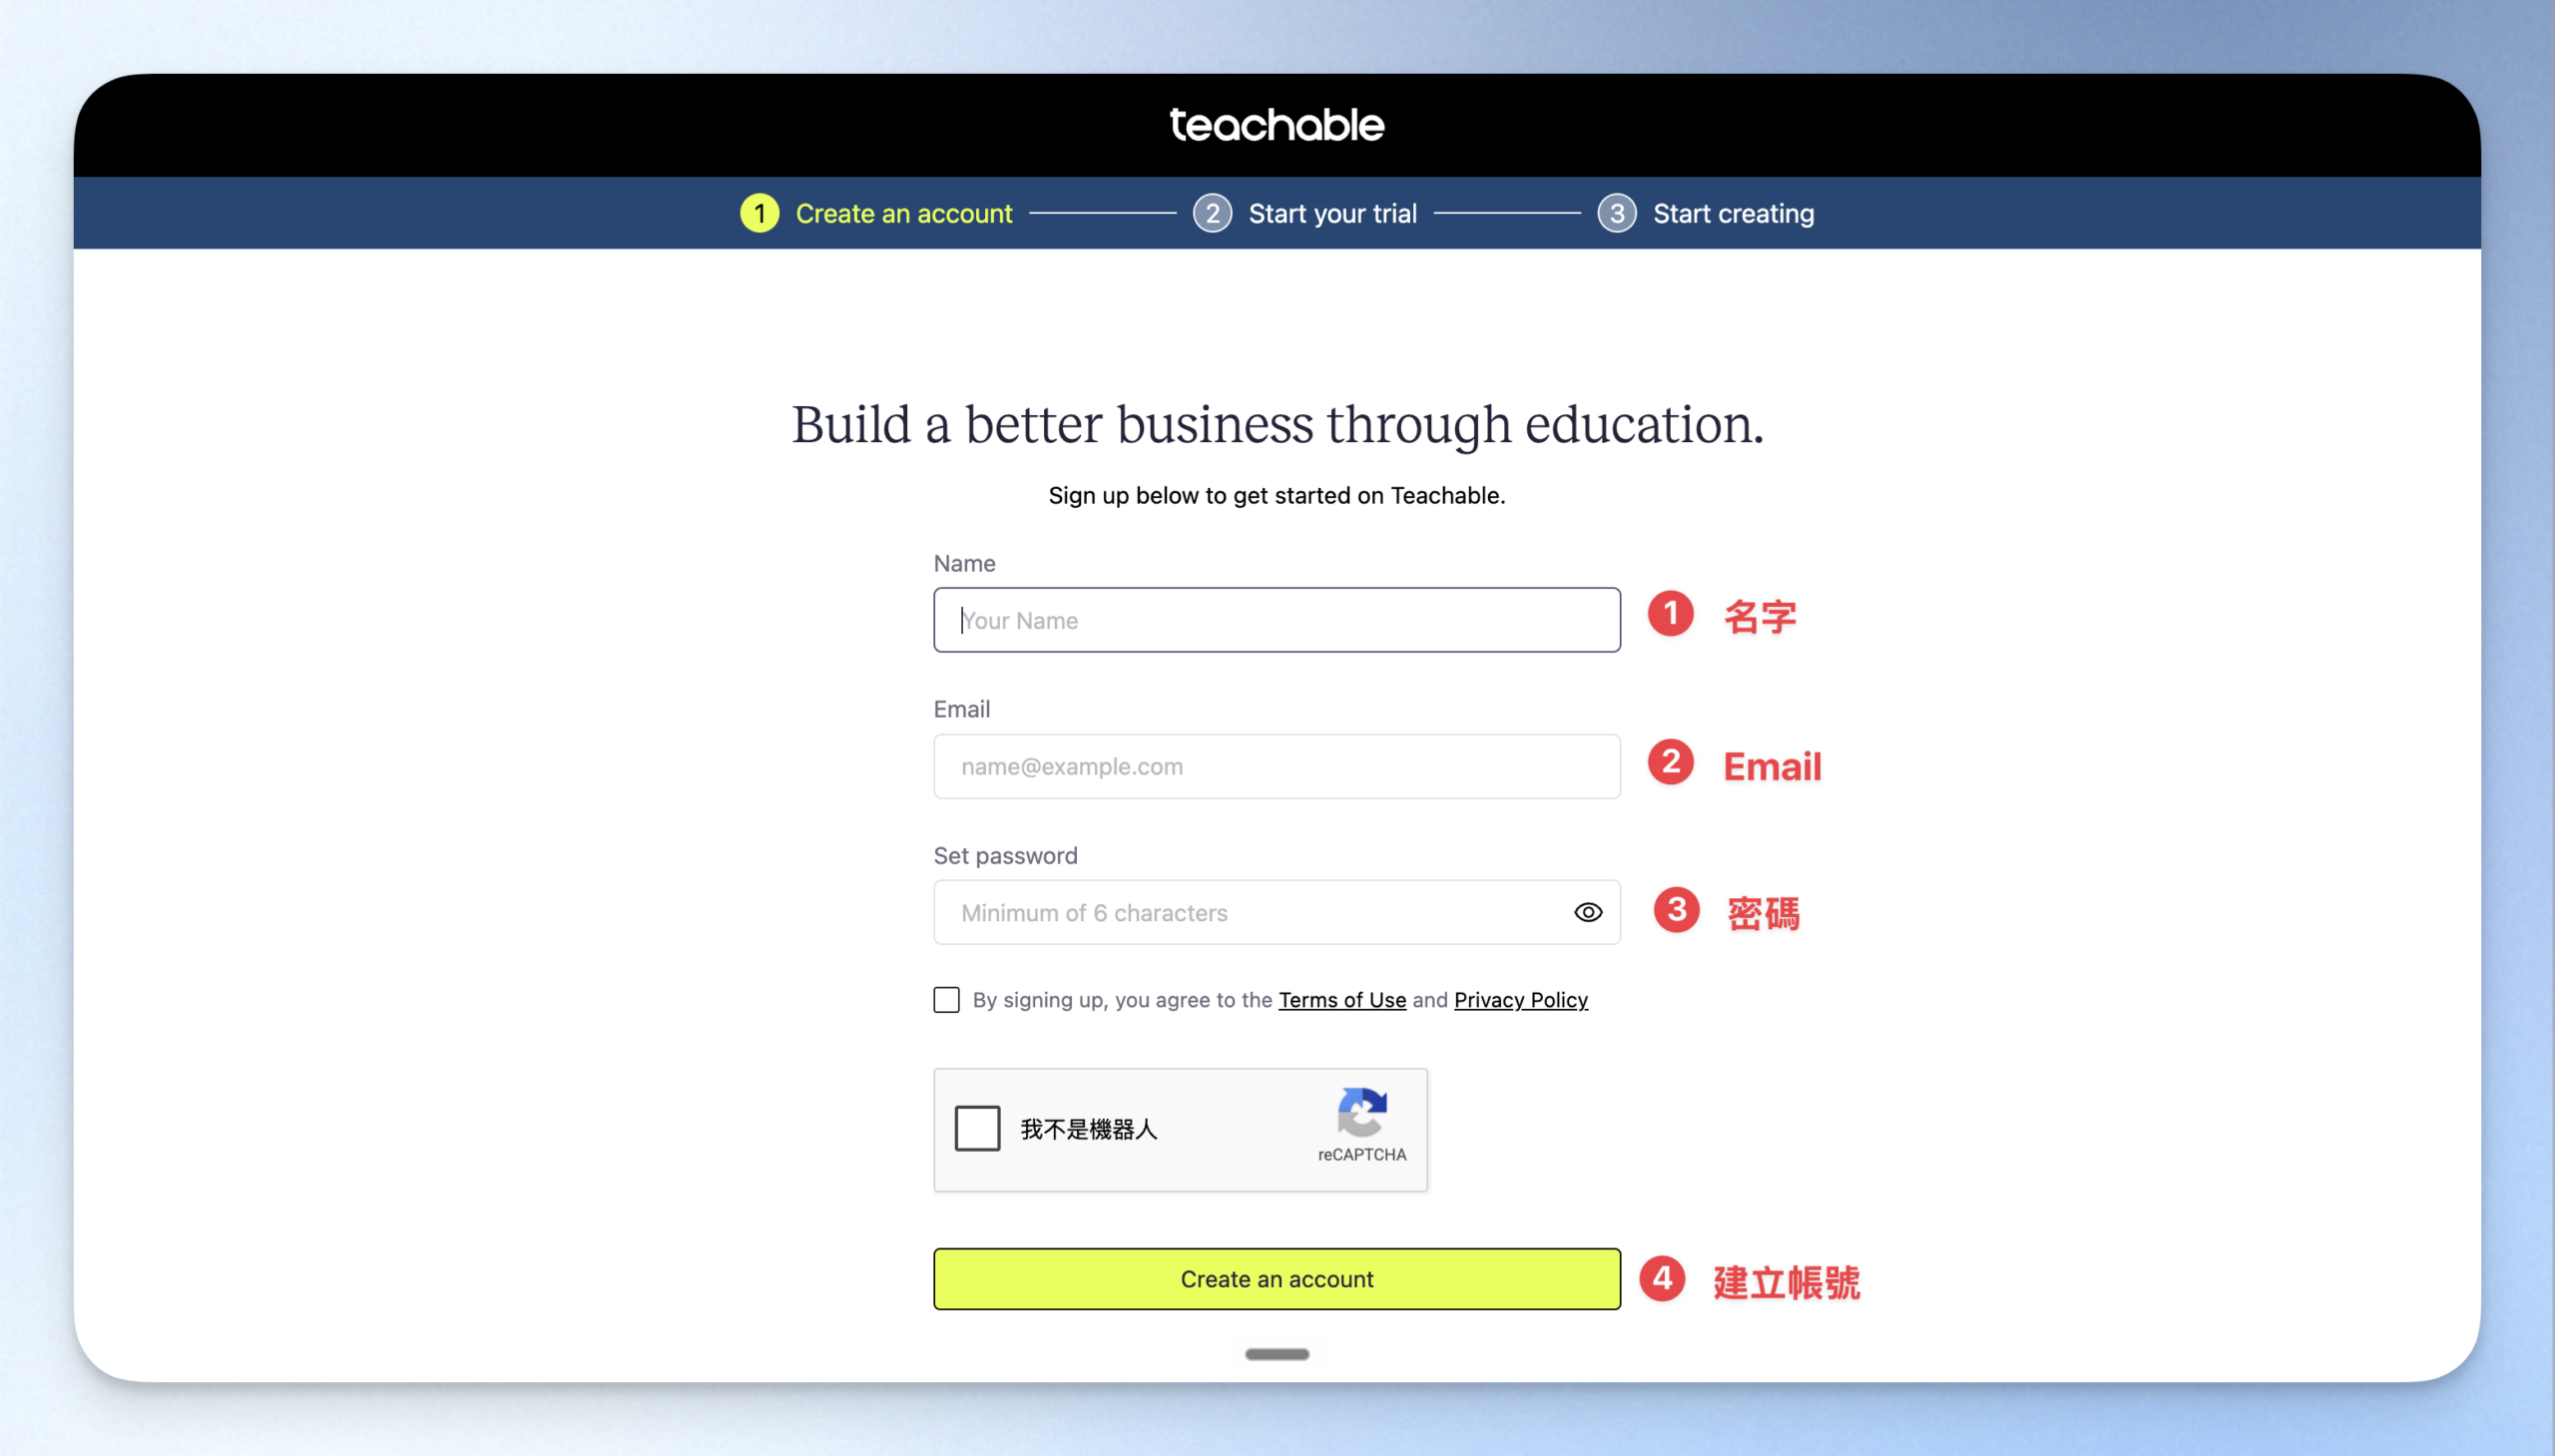
Task: Check the Terms of Use agreement checkbox
Action: click(946, 1000)
